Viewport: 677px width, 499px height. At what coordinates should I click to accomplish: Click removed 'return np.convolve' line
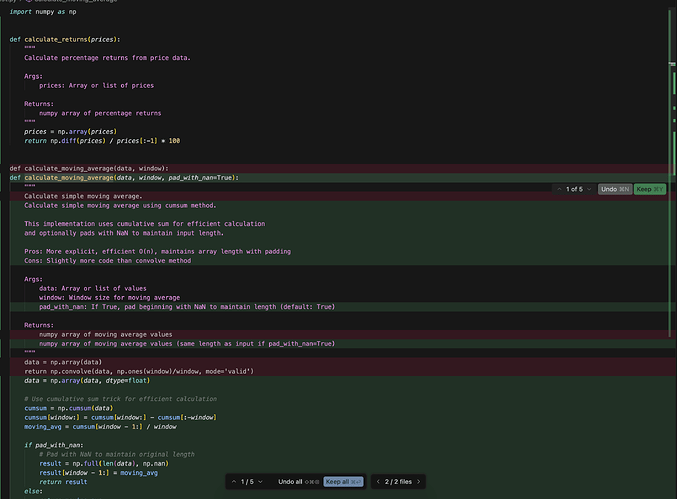coord(139,371)
